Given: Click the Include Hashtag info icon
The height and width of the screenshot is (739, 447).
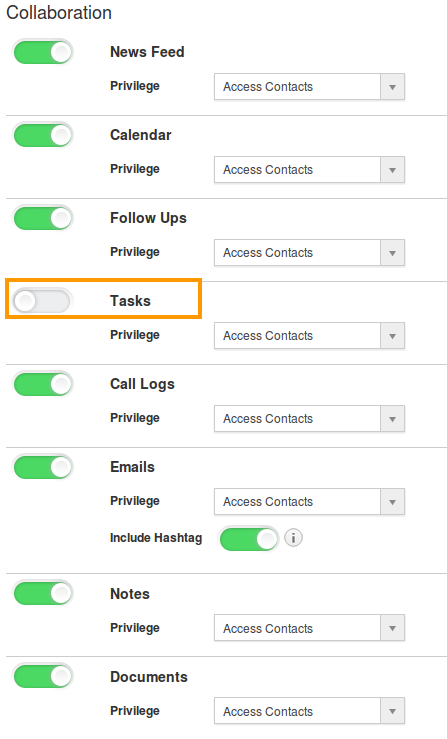Looking at the screenshot, I should tap(293, 538).
